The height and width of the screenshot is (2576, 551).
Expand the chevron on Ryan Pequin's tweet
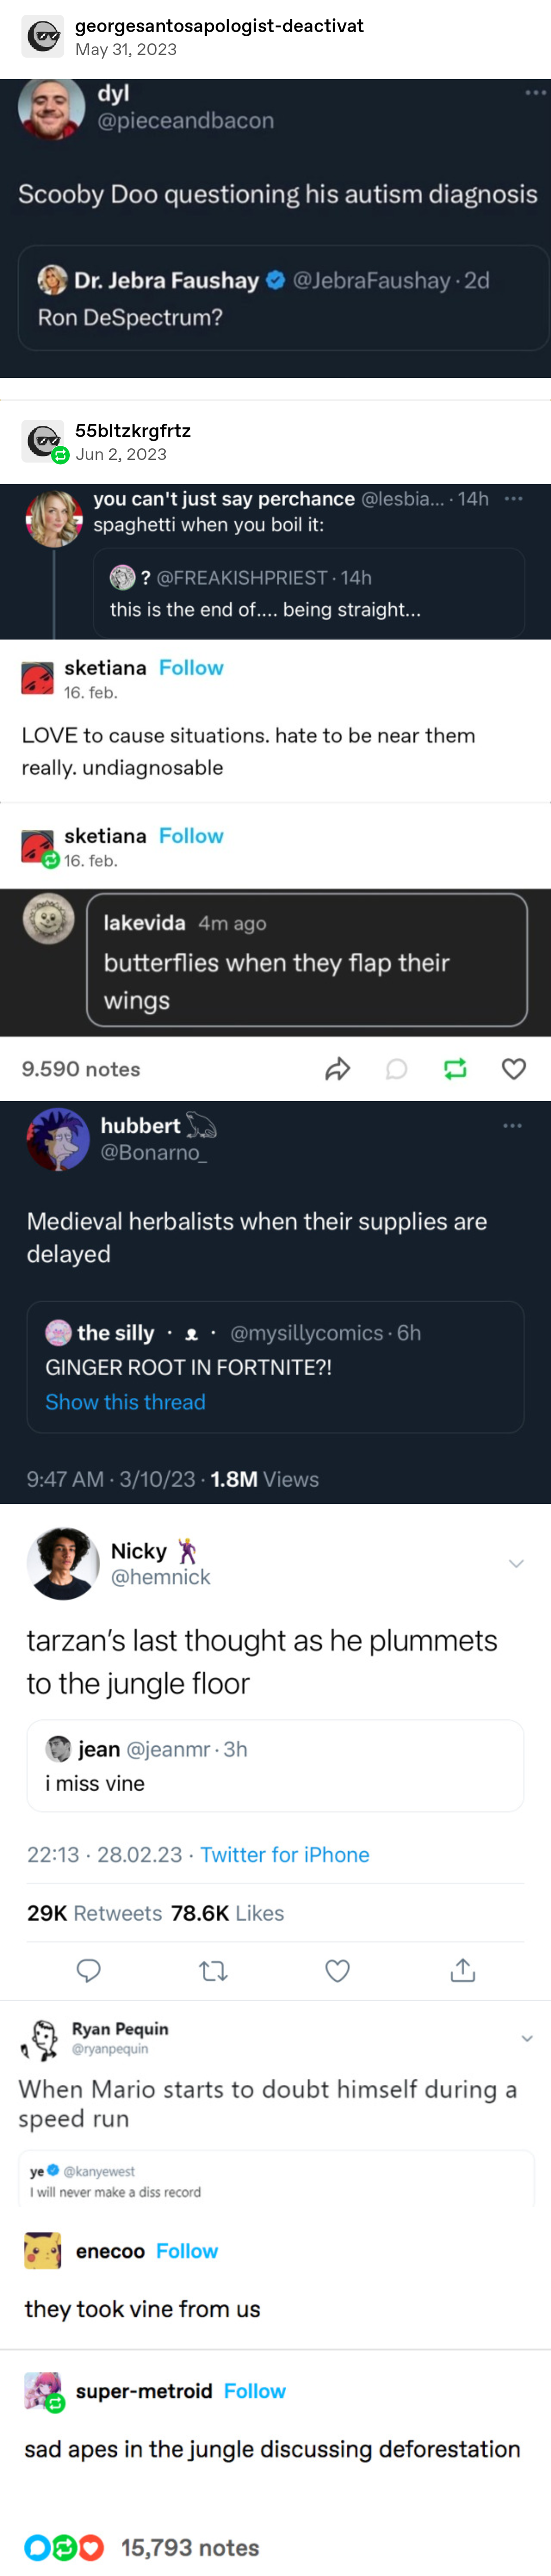click(527, 2038)
